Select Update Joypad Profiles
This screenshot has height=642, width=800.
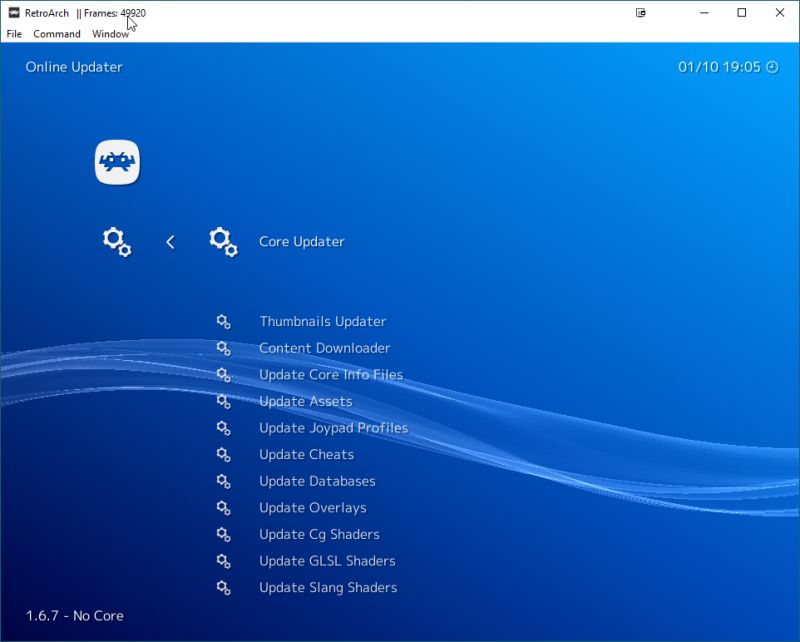[331, 427]
